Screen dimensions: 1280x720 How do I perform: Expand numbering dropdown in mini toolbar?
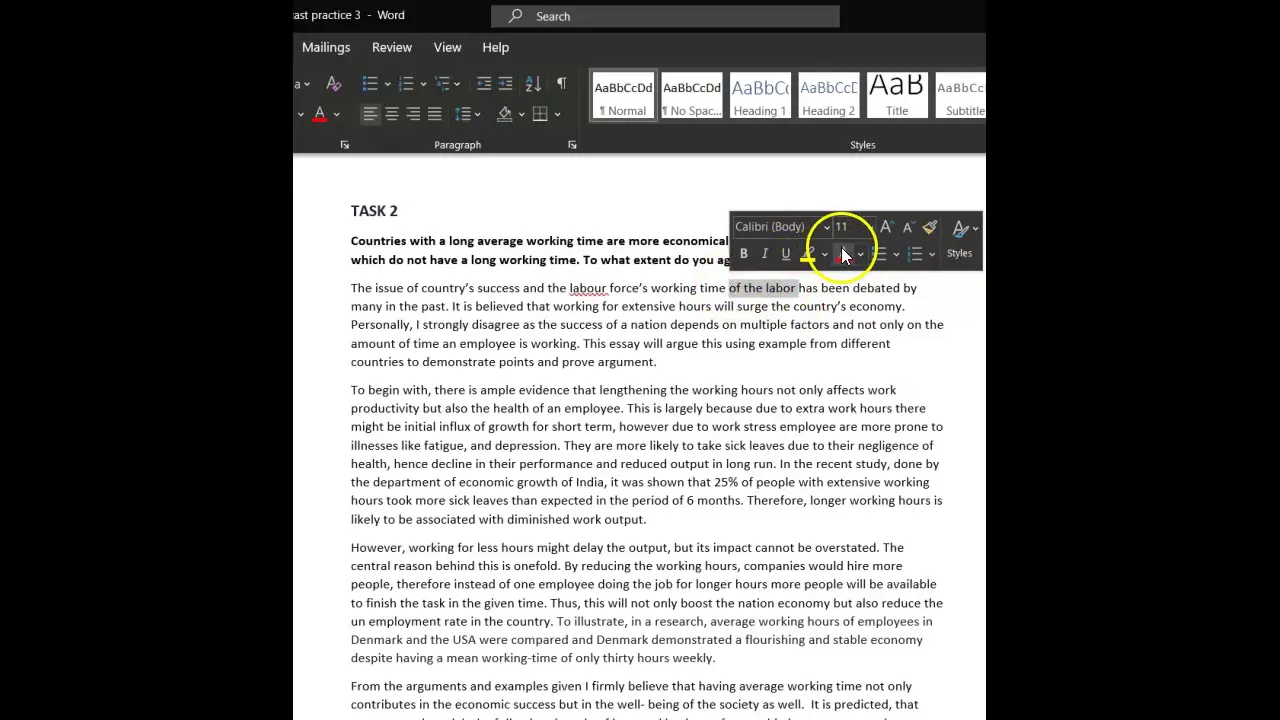tap(931, 254)
